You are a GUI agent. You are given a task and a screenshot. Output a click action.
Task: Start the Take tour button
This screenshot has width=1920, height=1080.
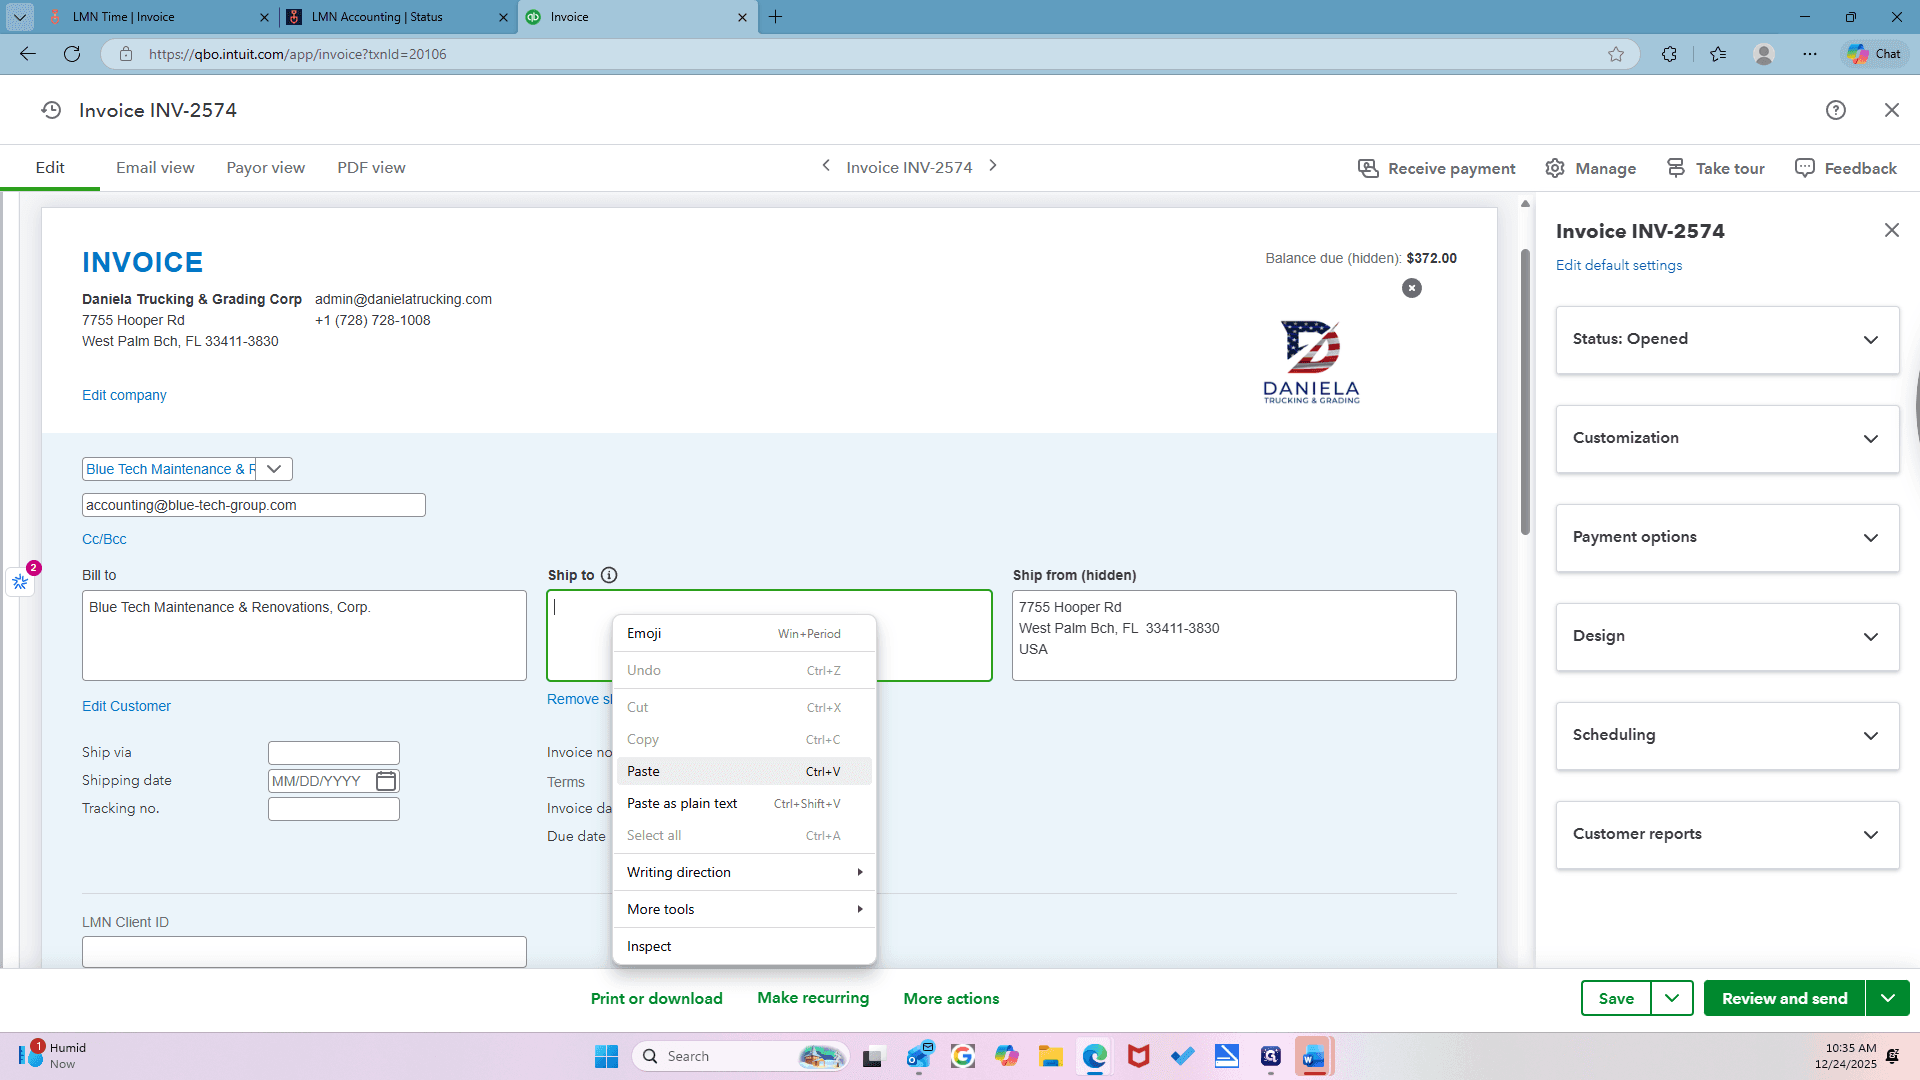pyautogui.click(x=1715, y=168)
